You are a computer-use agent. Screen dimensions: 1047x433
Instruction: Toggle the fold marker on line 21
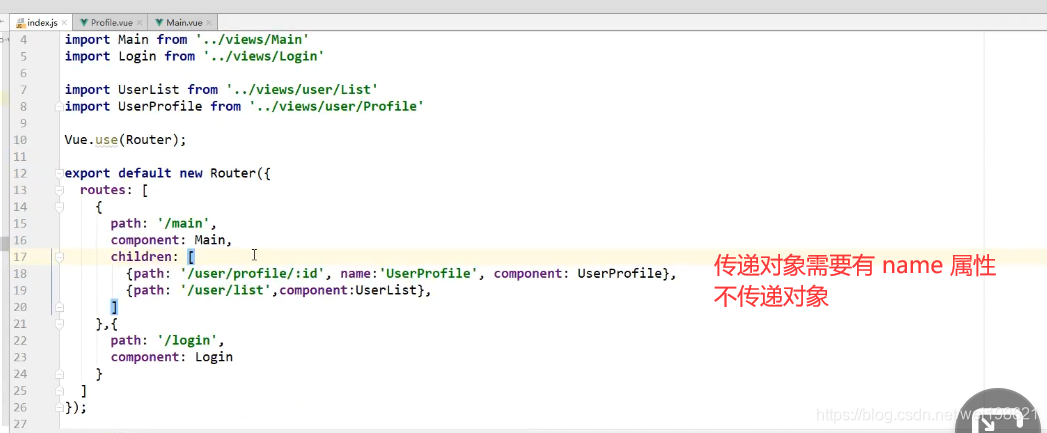pos(59,323)
